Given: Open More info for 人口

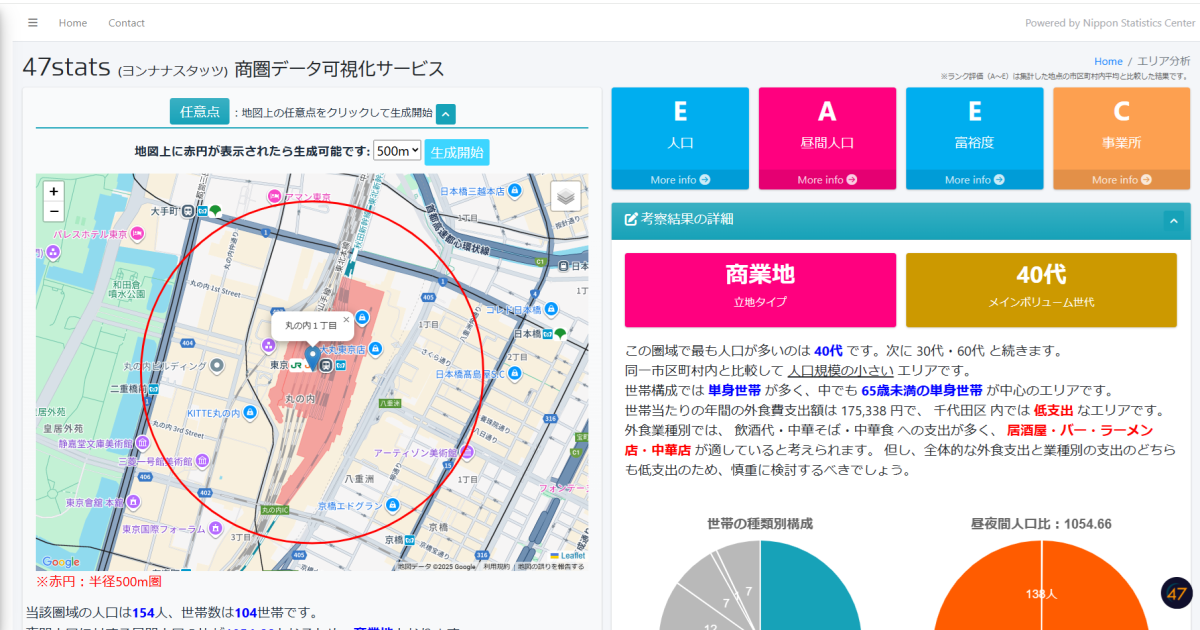Looking at the screenshot, I should (x=680, y=180).
